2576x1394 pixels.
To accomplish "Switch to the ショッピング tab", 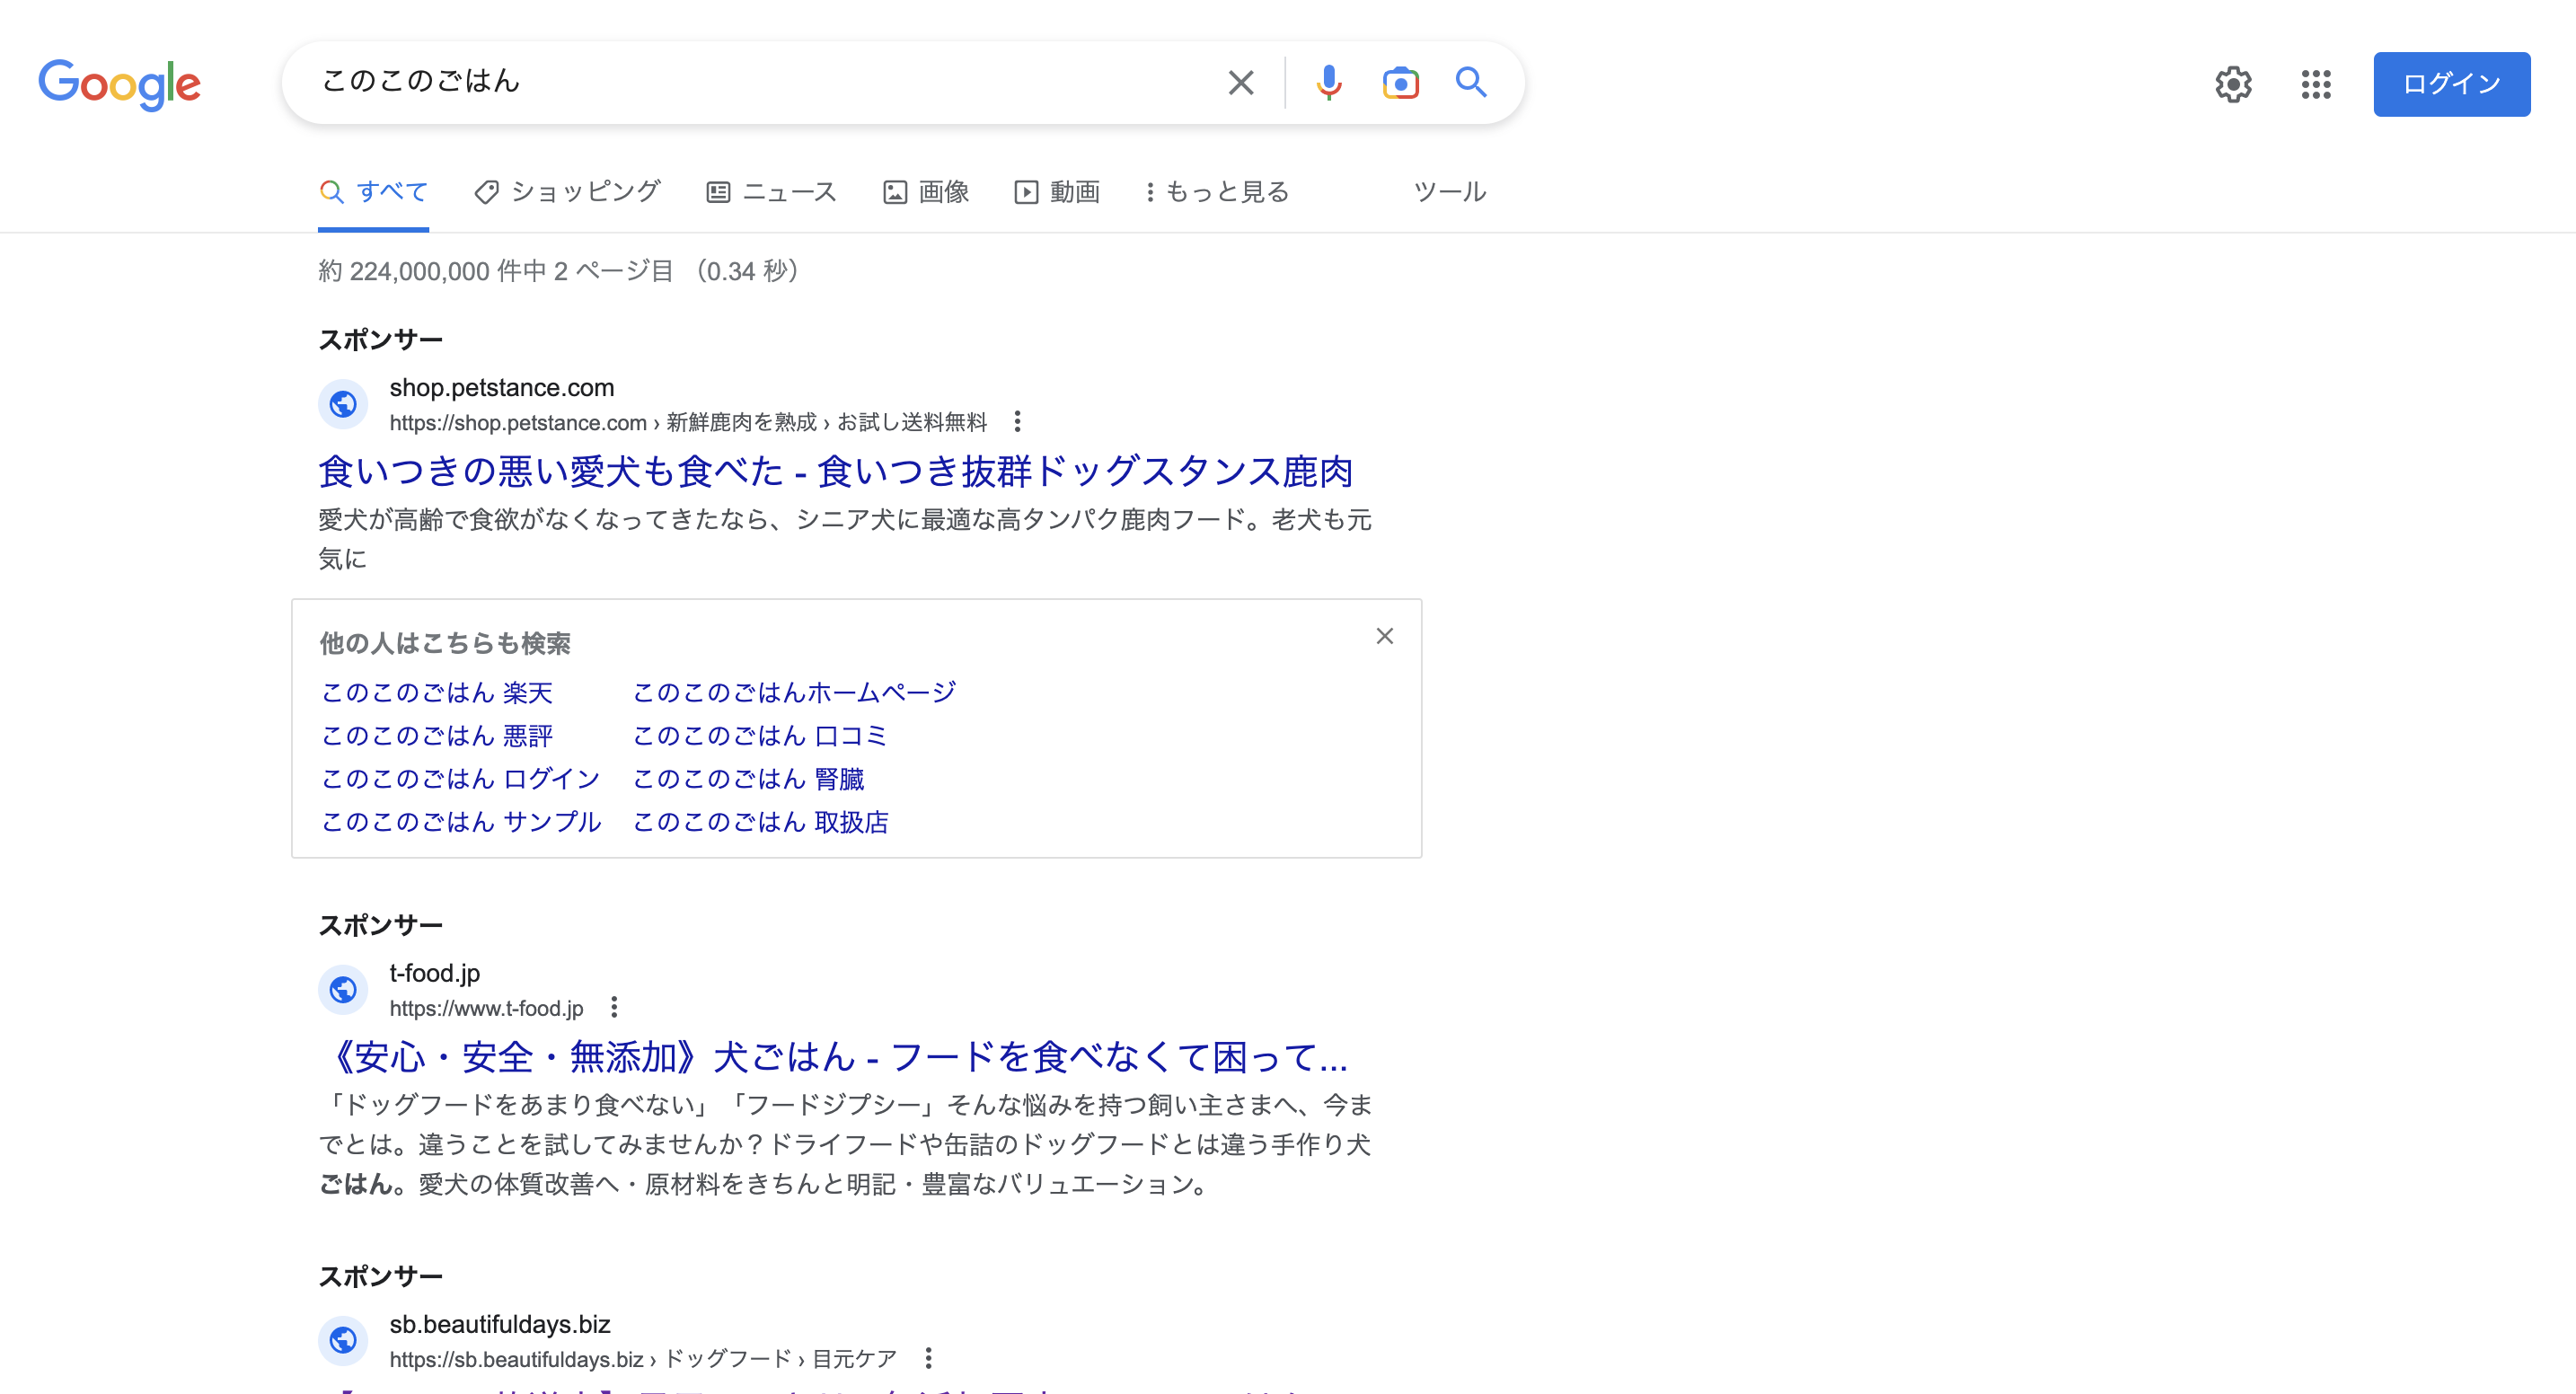I will (567, 192).
